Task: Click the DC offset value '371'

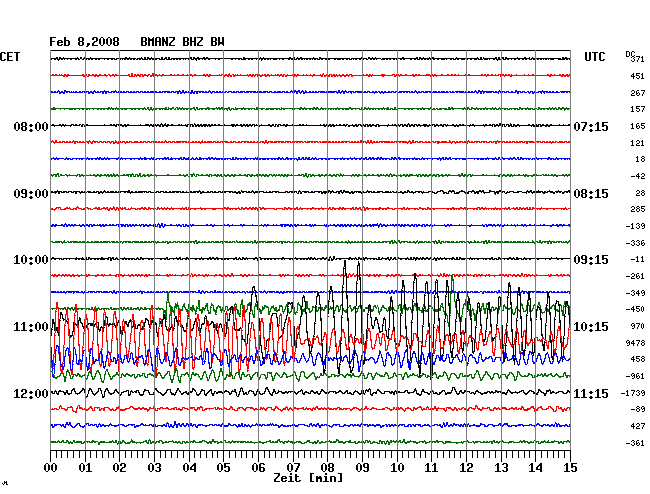Action: coord(638,59)
